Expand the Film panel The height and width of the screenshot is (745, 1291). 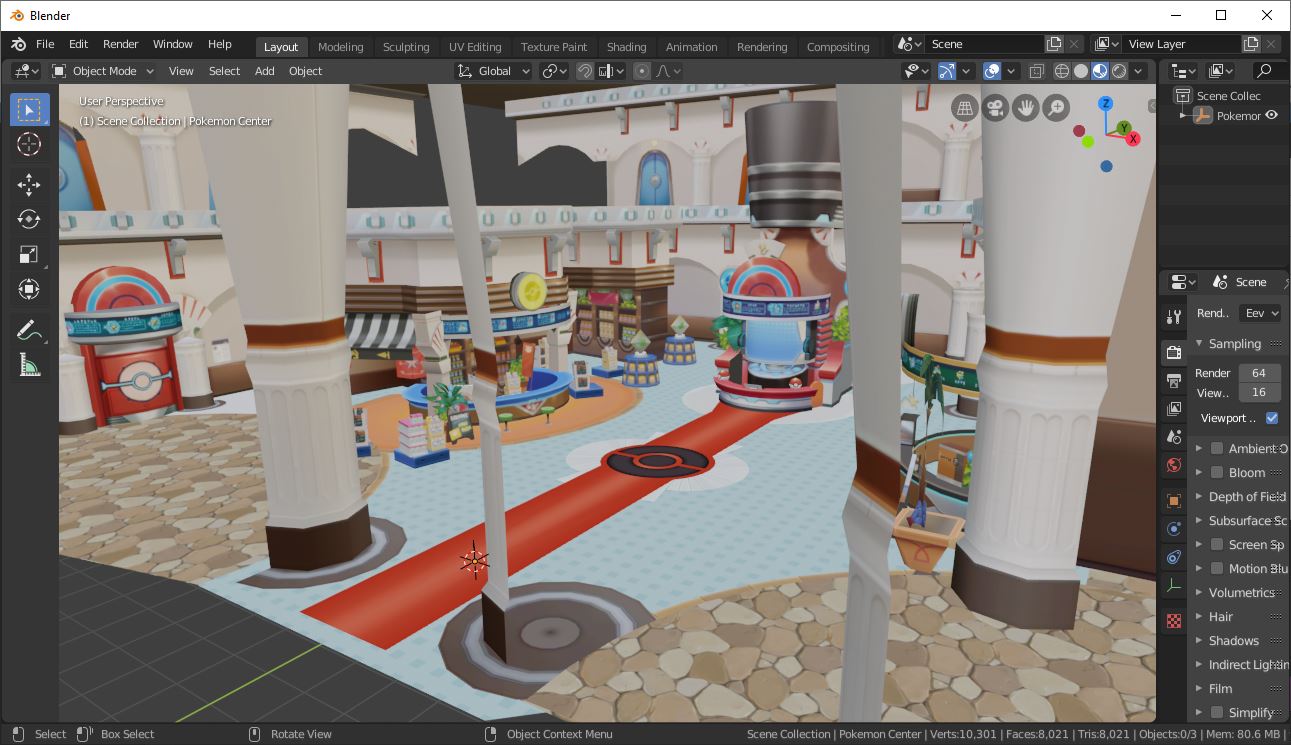1199,688
